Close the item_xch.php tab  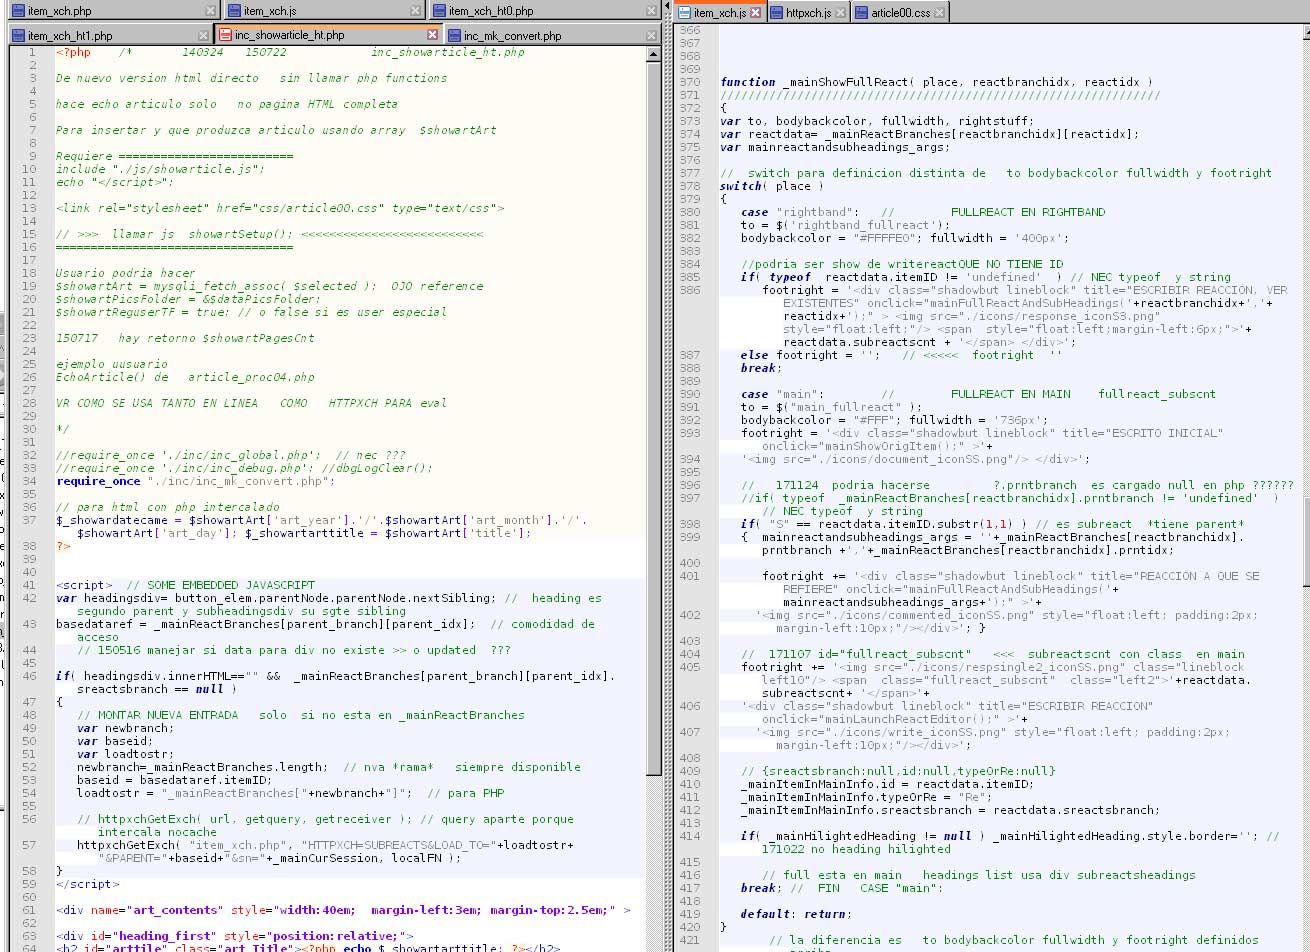coord(209,11)
